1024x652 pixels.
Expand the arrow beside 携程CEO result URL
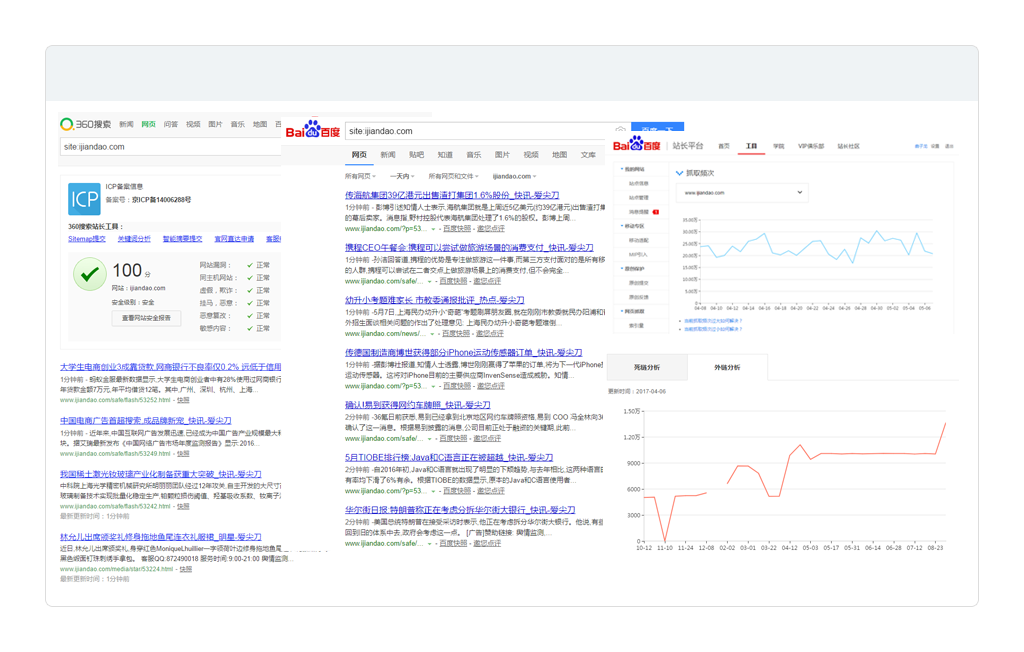coord(429,282)
